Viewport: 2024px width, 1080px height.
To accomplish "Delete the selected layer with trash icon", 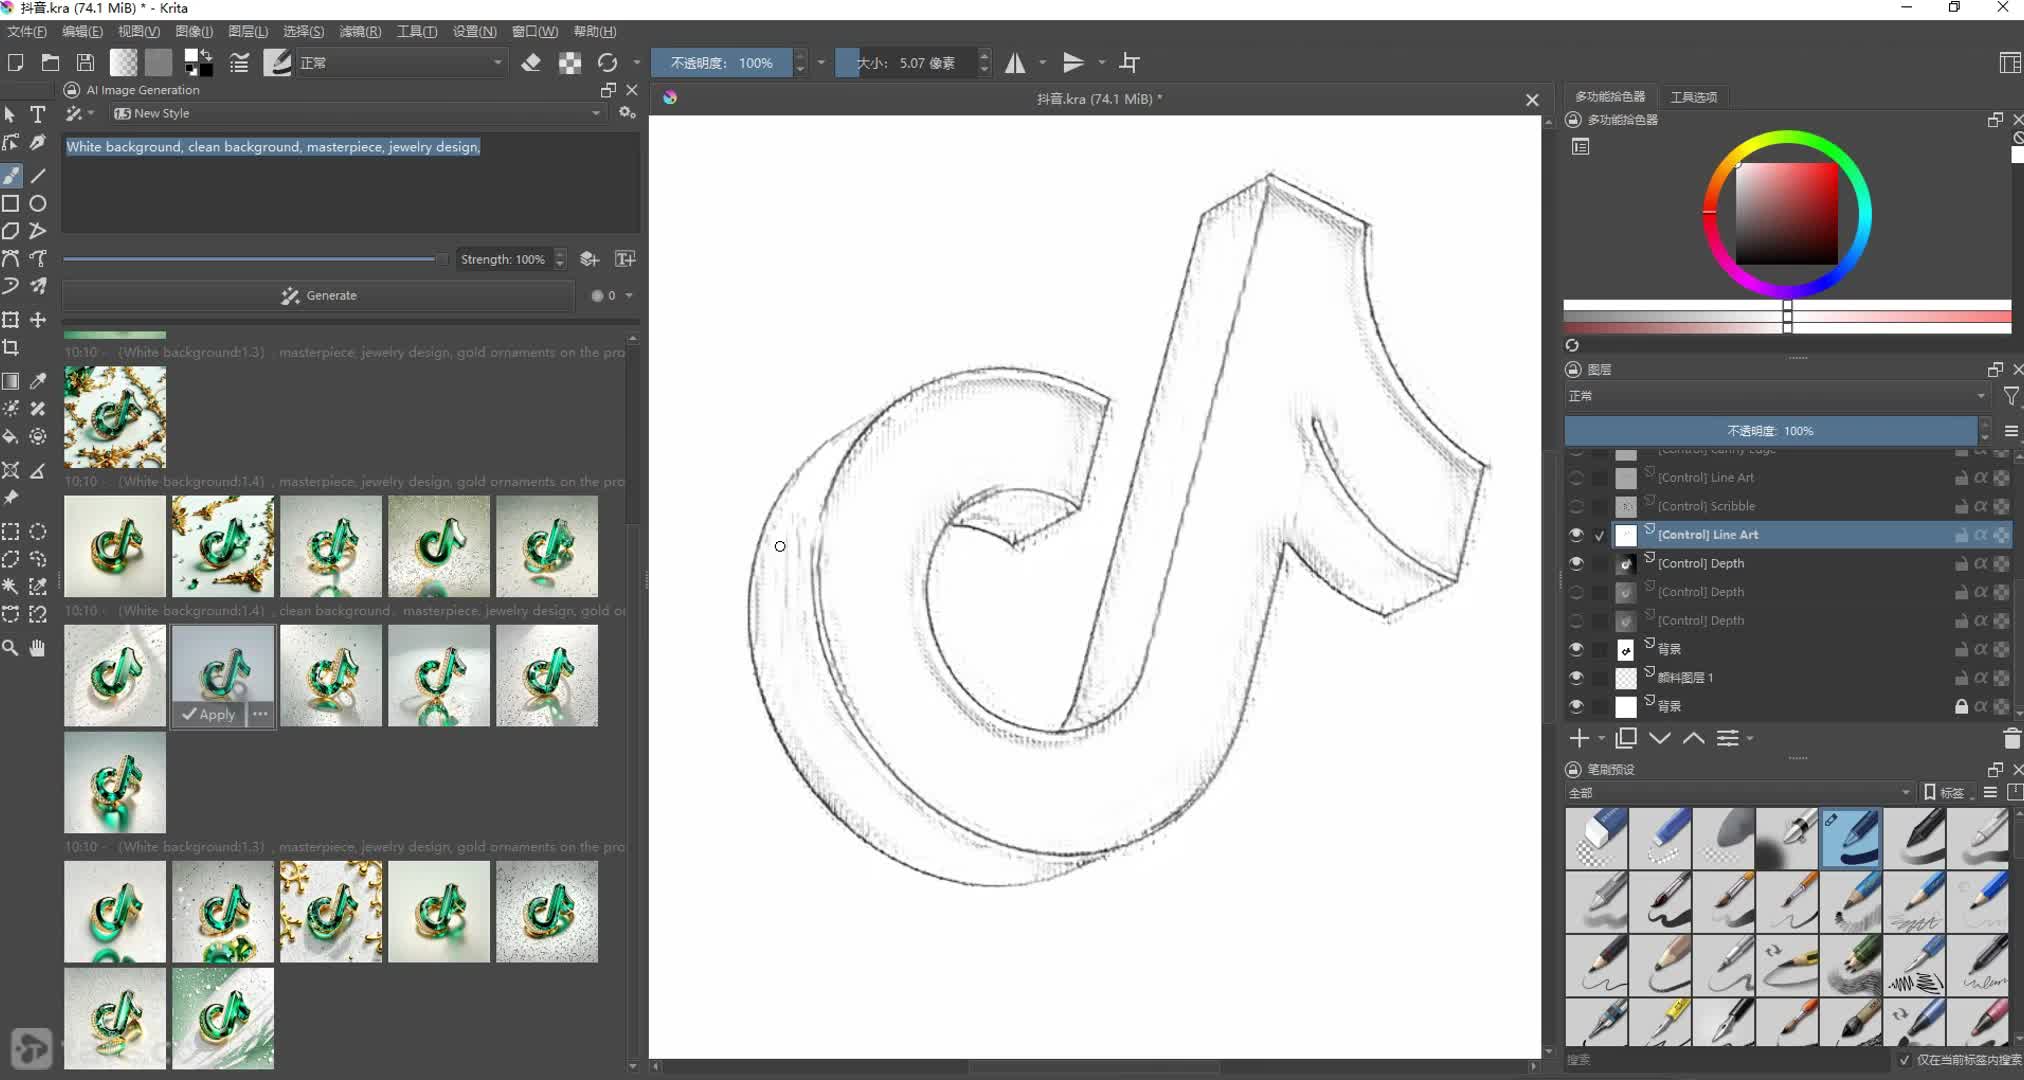I will [x=2012, y=739].
